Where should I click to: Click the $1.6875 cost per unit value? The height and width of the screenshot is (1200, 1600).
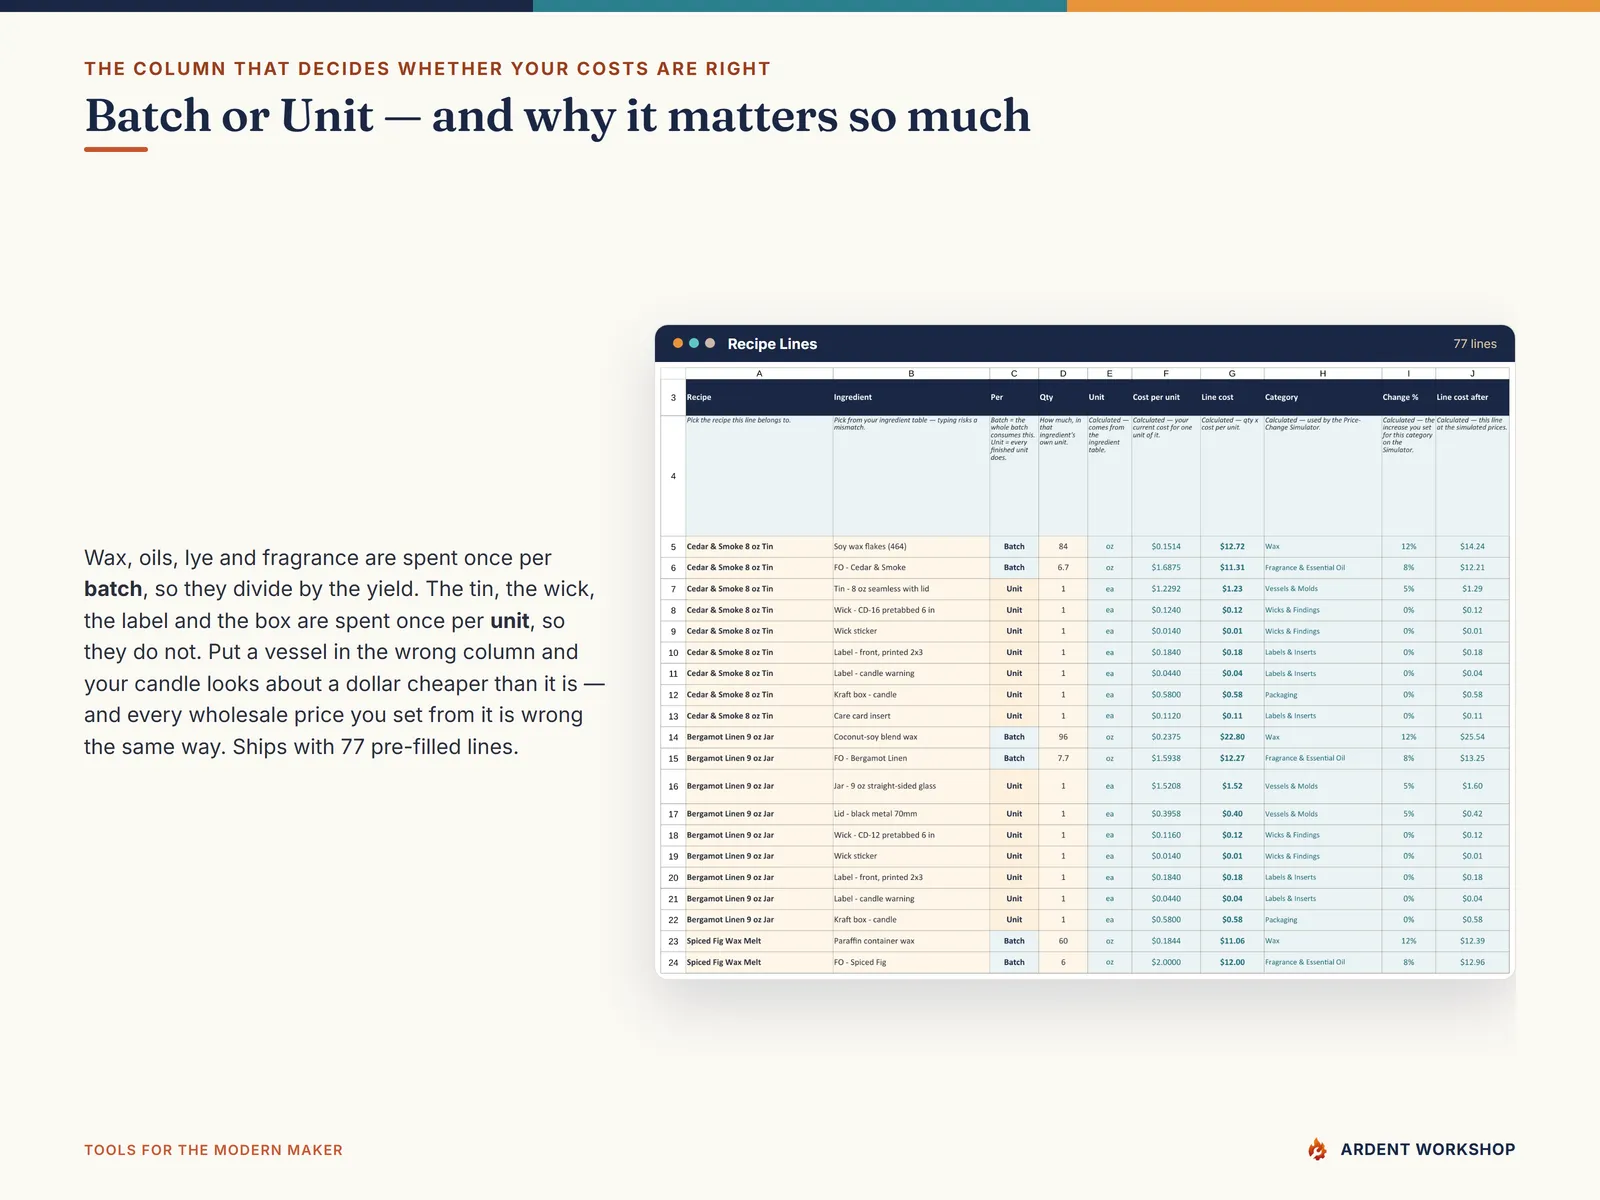pyautogui.click(x=1166, y=568)
